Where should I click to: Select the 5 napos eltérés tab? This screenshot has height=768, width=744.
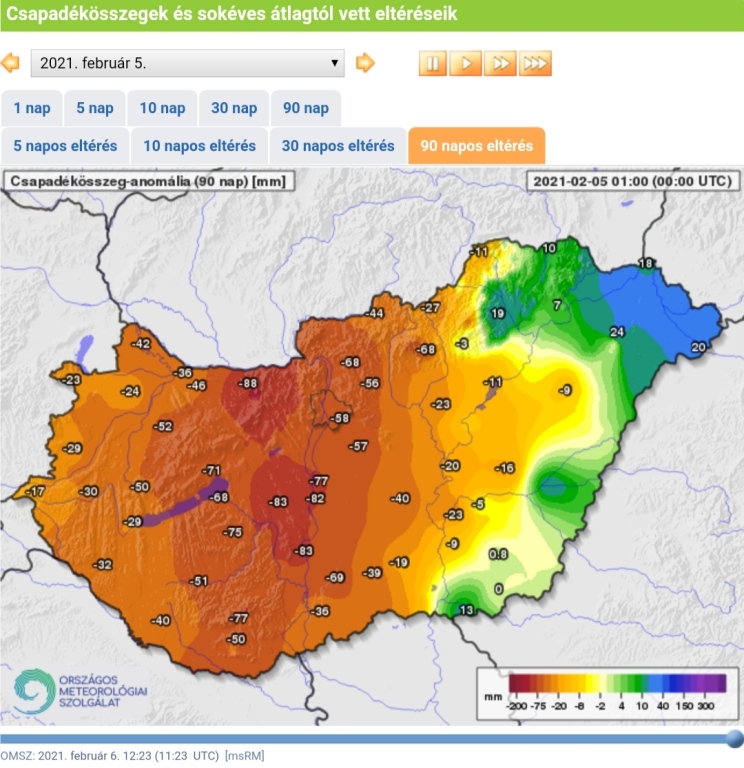coord(65,146)
